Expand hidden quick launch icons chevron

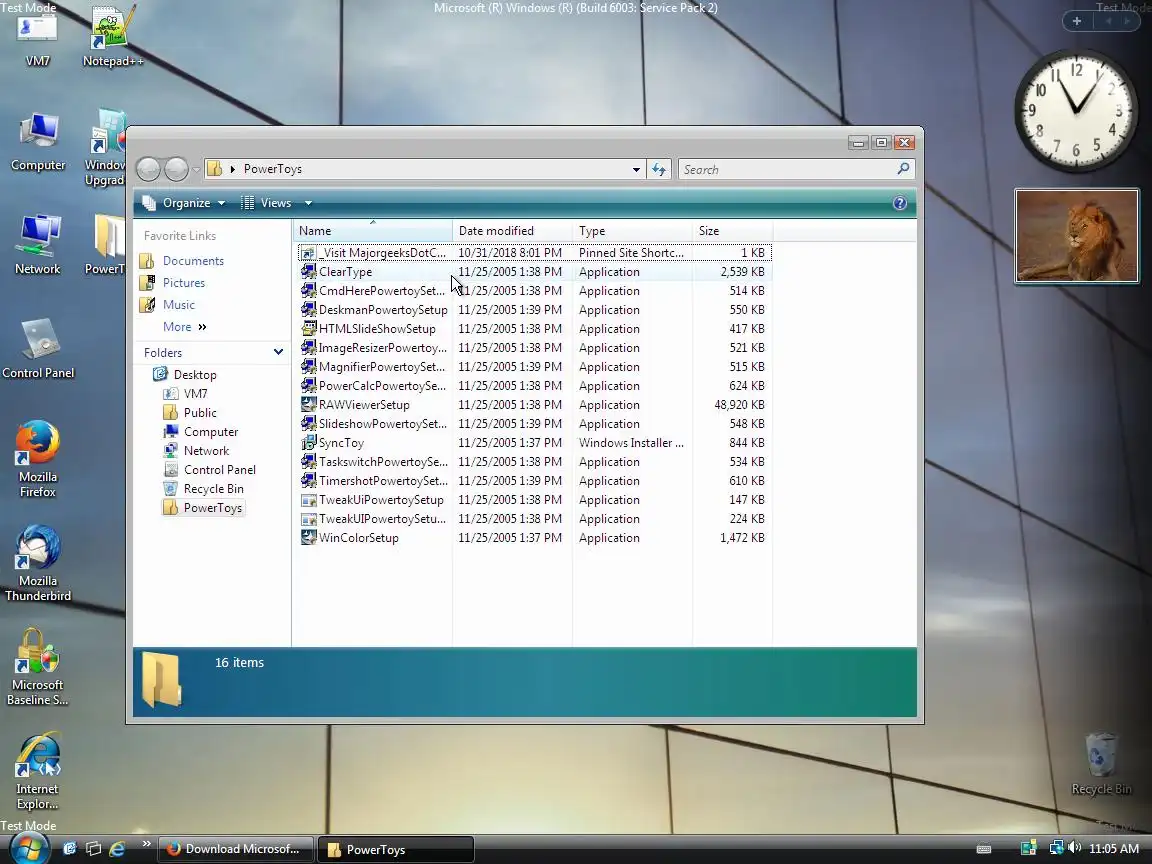(146, 843)
